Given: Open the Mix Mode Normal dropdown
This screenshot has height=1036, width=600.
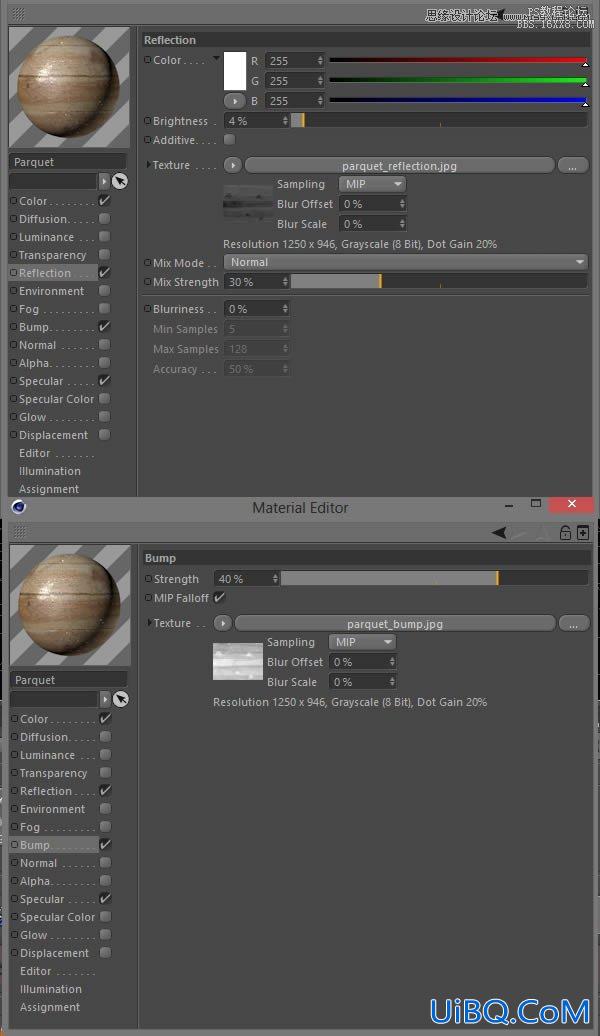Looking at the screenshot, I should (x=406, y=262).
